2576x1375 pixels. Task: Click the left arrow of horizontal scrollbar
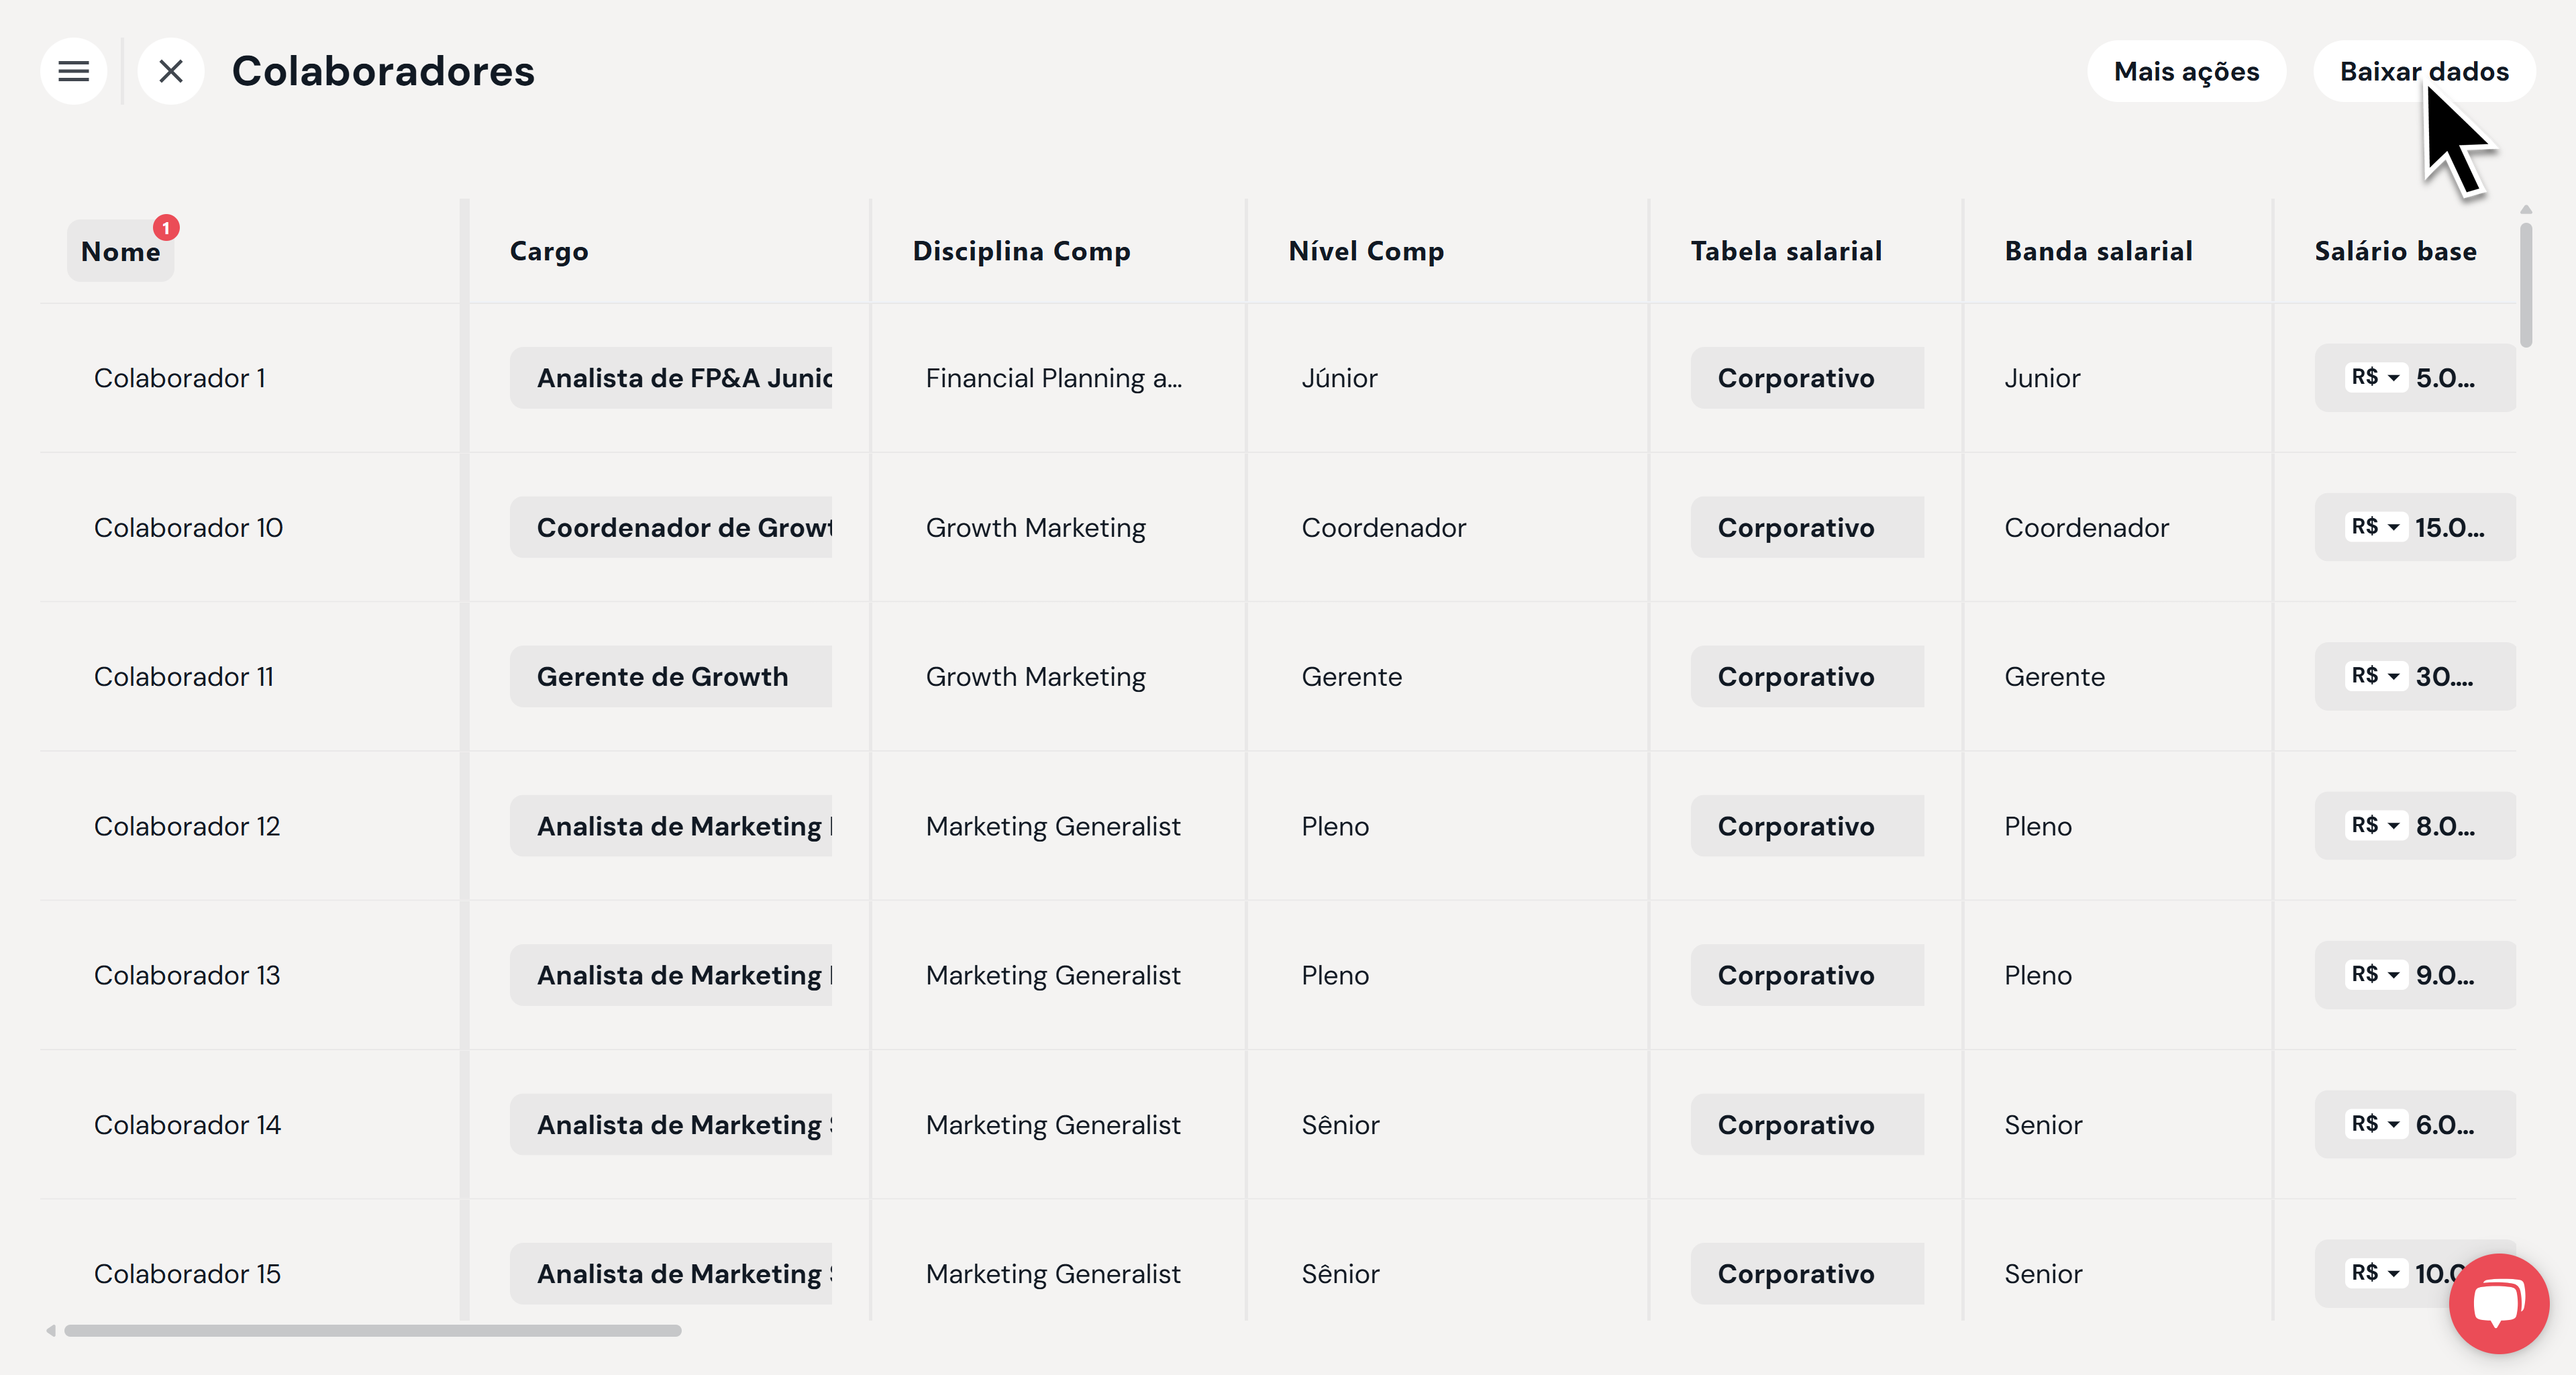[50, 1331]
